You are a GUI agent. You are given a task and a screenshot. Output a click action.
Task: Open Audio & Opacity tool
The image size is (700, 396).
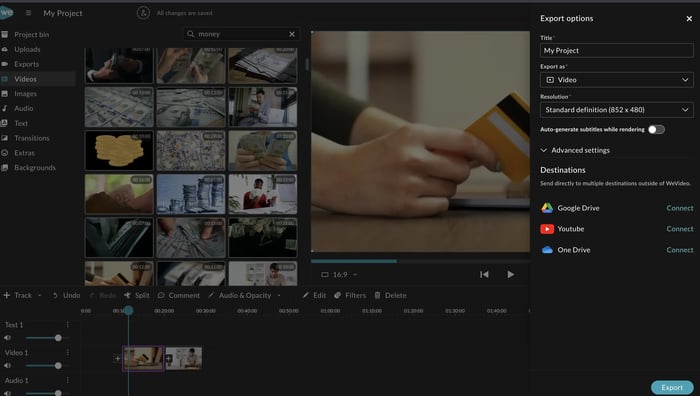240,295
